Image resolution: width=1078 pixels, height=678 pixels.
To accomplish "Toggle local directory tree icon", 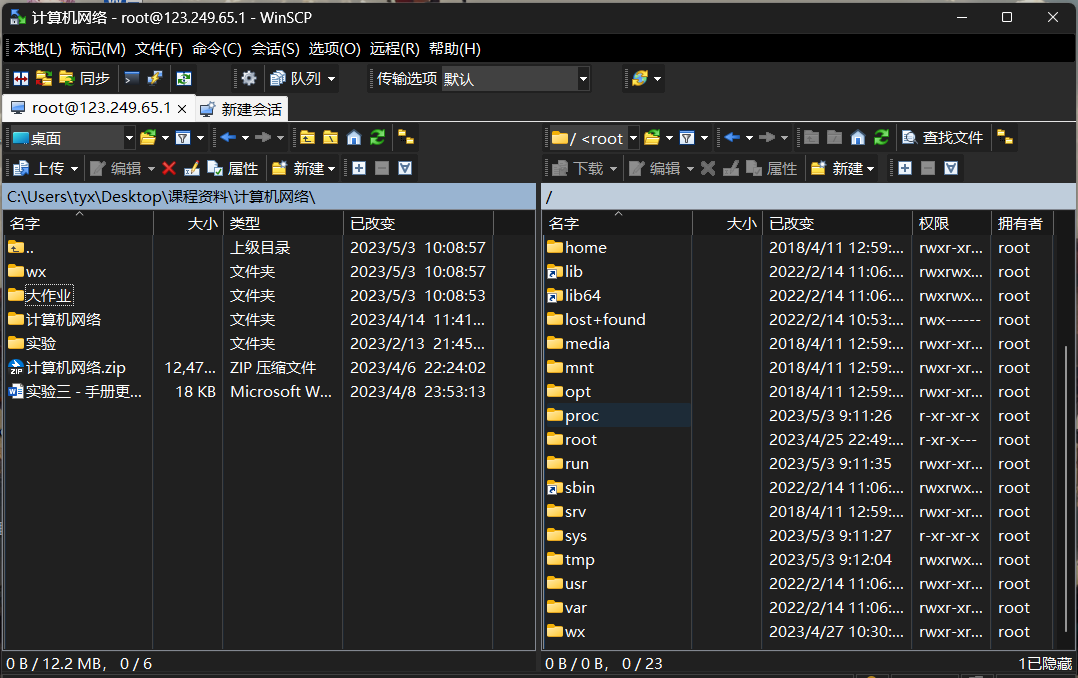I will 406,138.
